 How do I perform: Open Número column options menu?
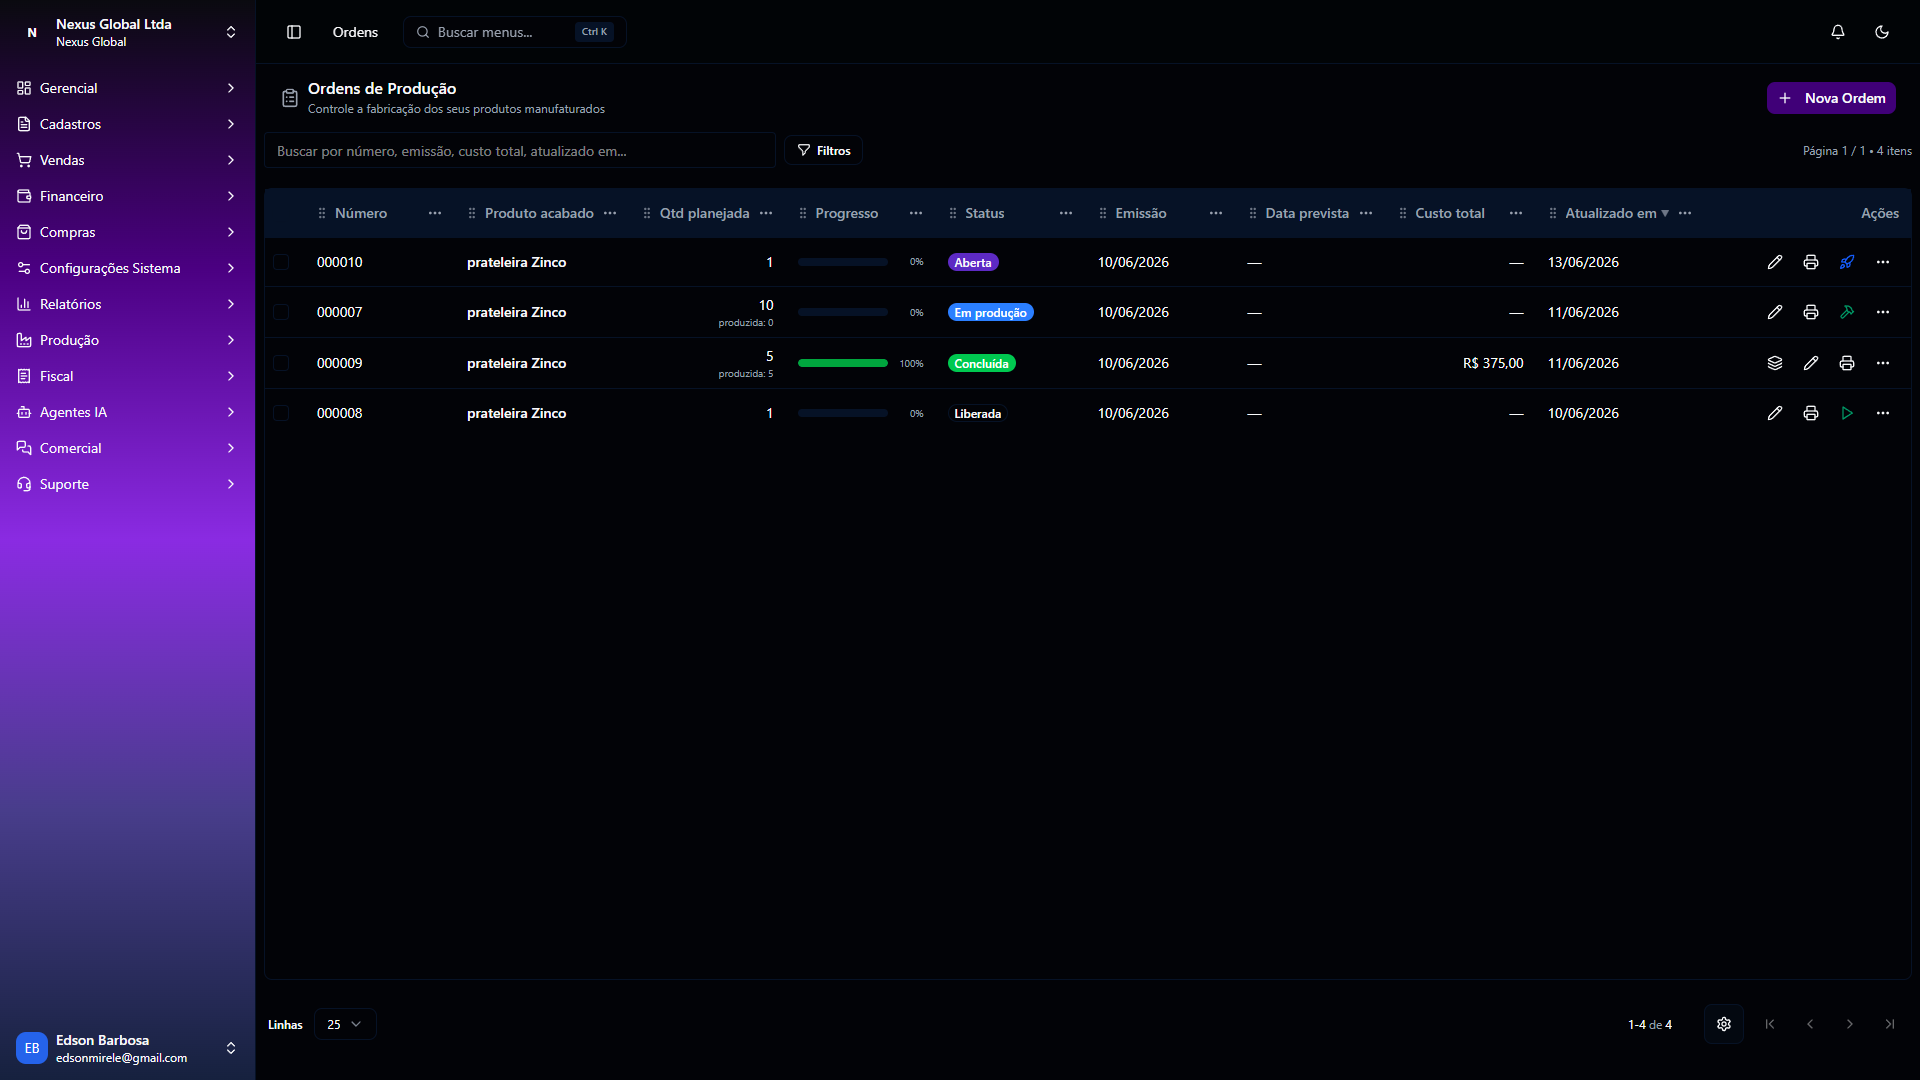pos(435,213)
